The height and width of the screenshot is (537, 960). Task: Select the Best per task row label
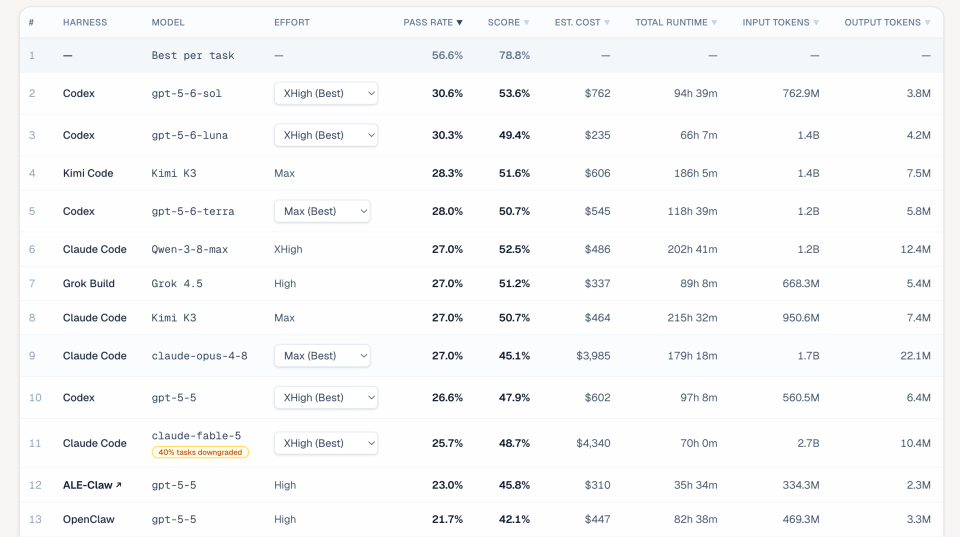[x=193, y=55]
